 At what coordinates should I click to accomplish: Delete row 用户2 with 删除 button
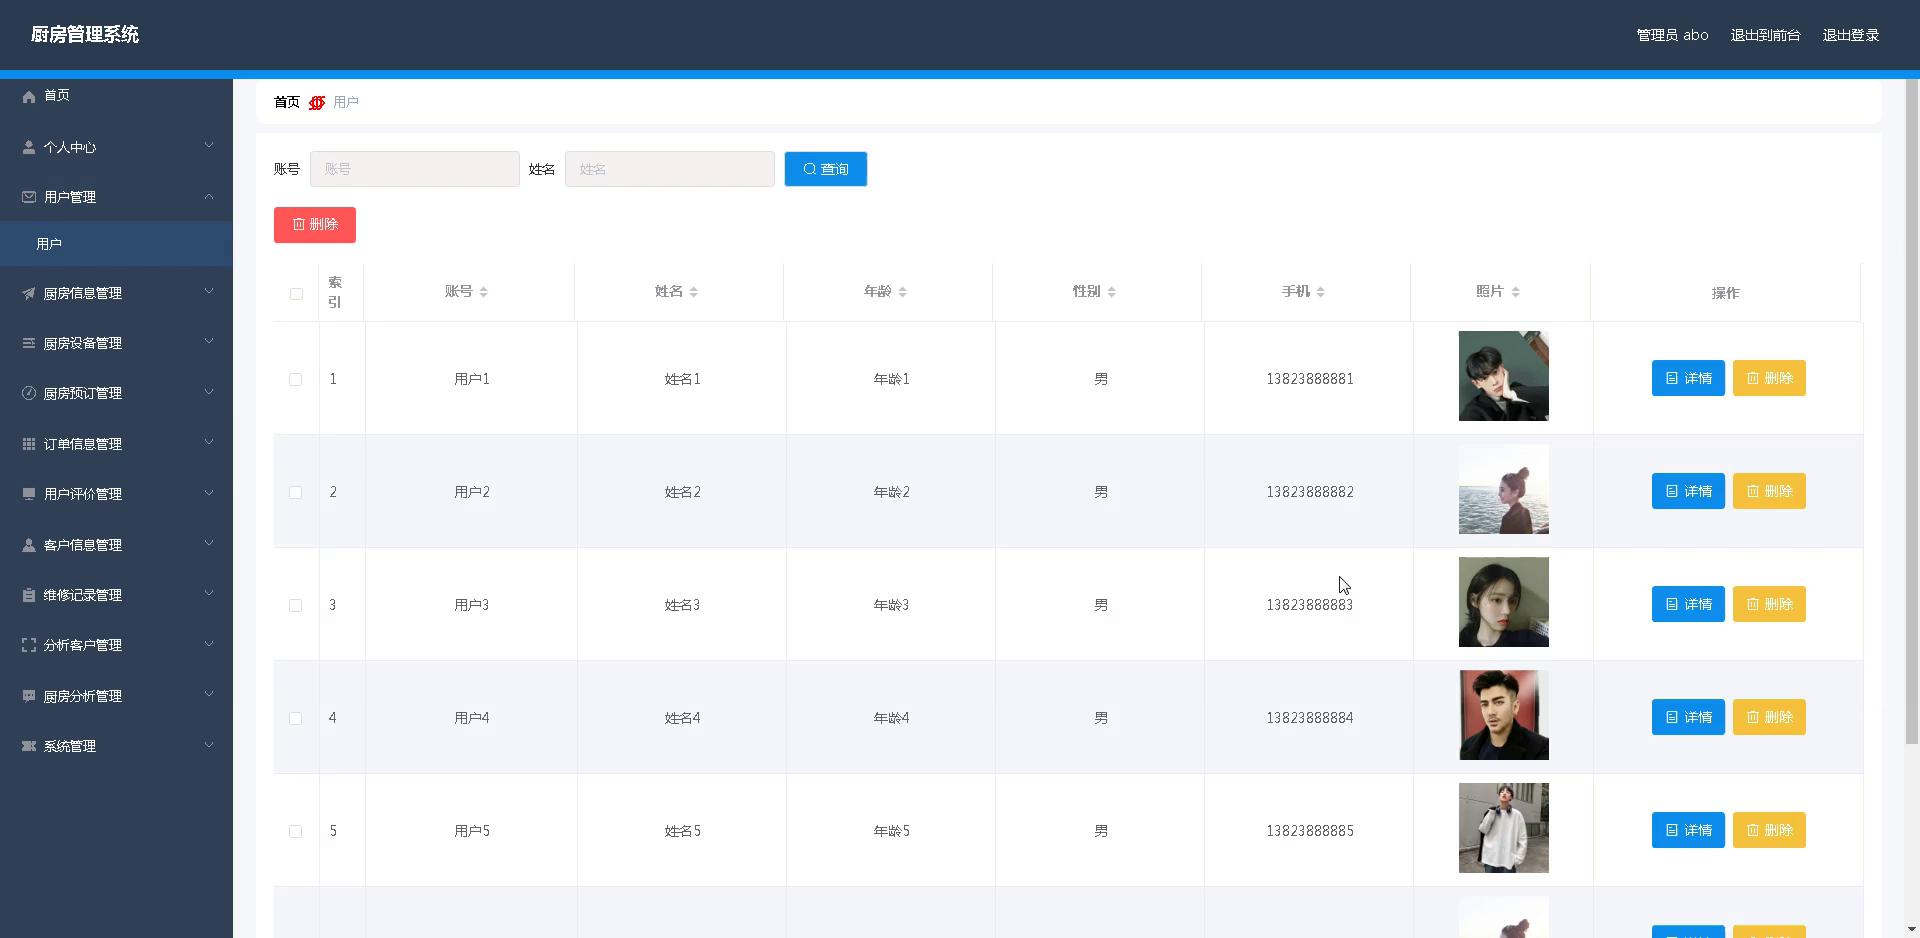tap(1769, 491)
